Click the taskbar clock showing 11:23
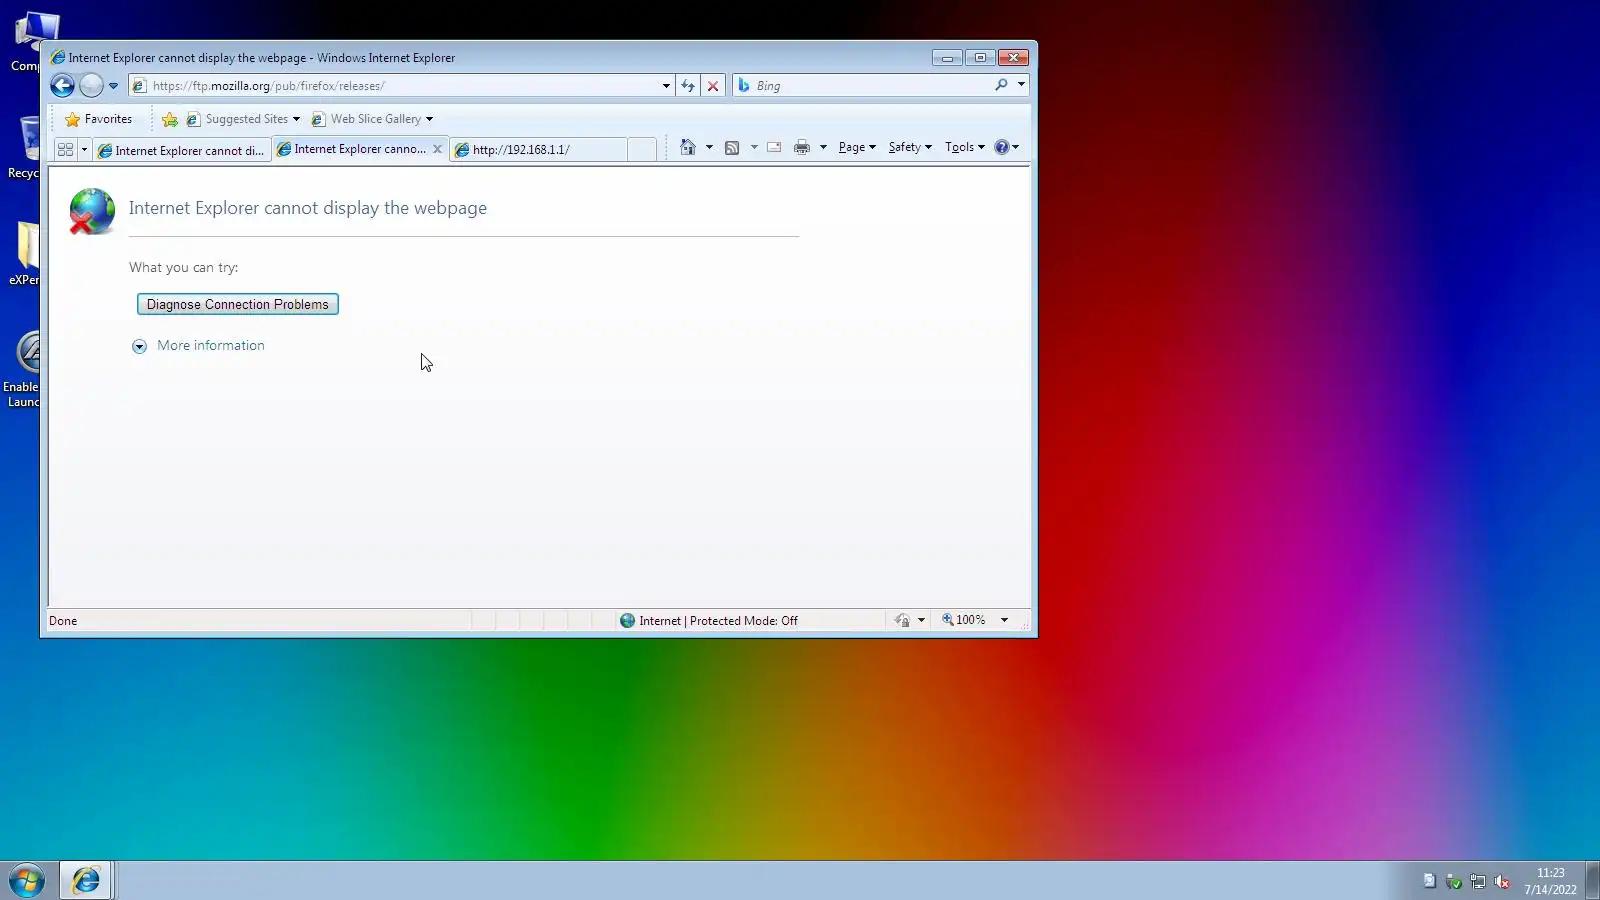This screenshot has width=1600, height=900. tap(1550, 881)
